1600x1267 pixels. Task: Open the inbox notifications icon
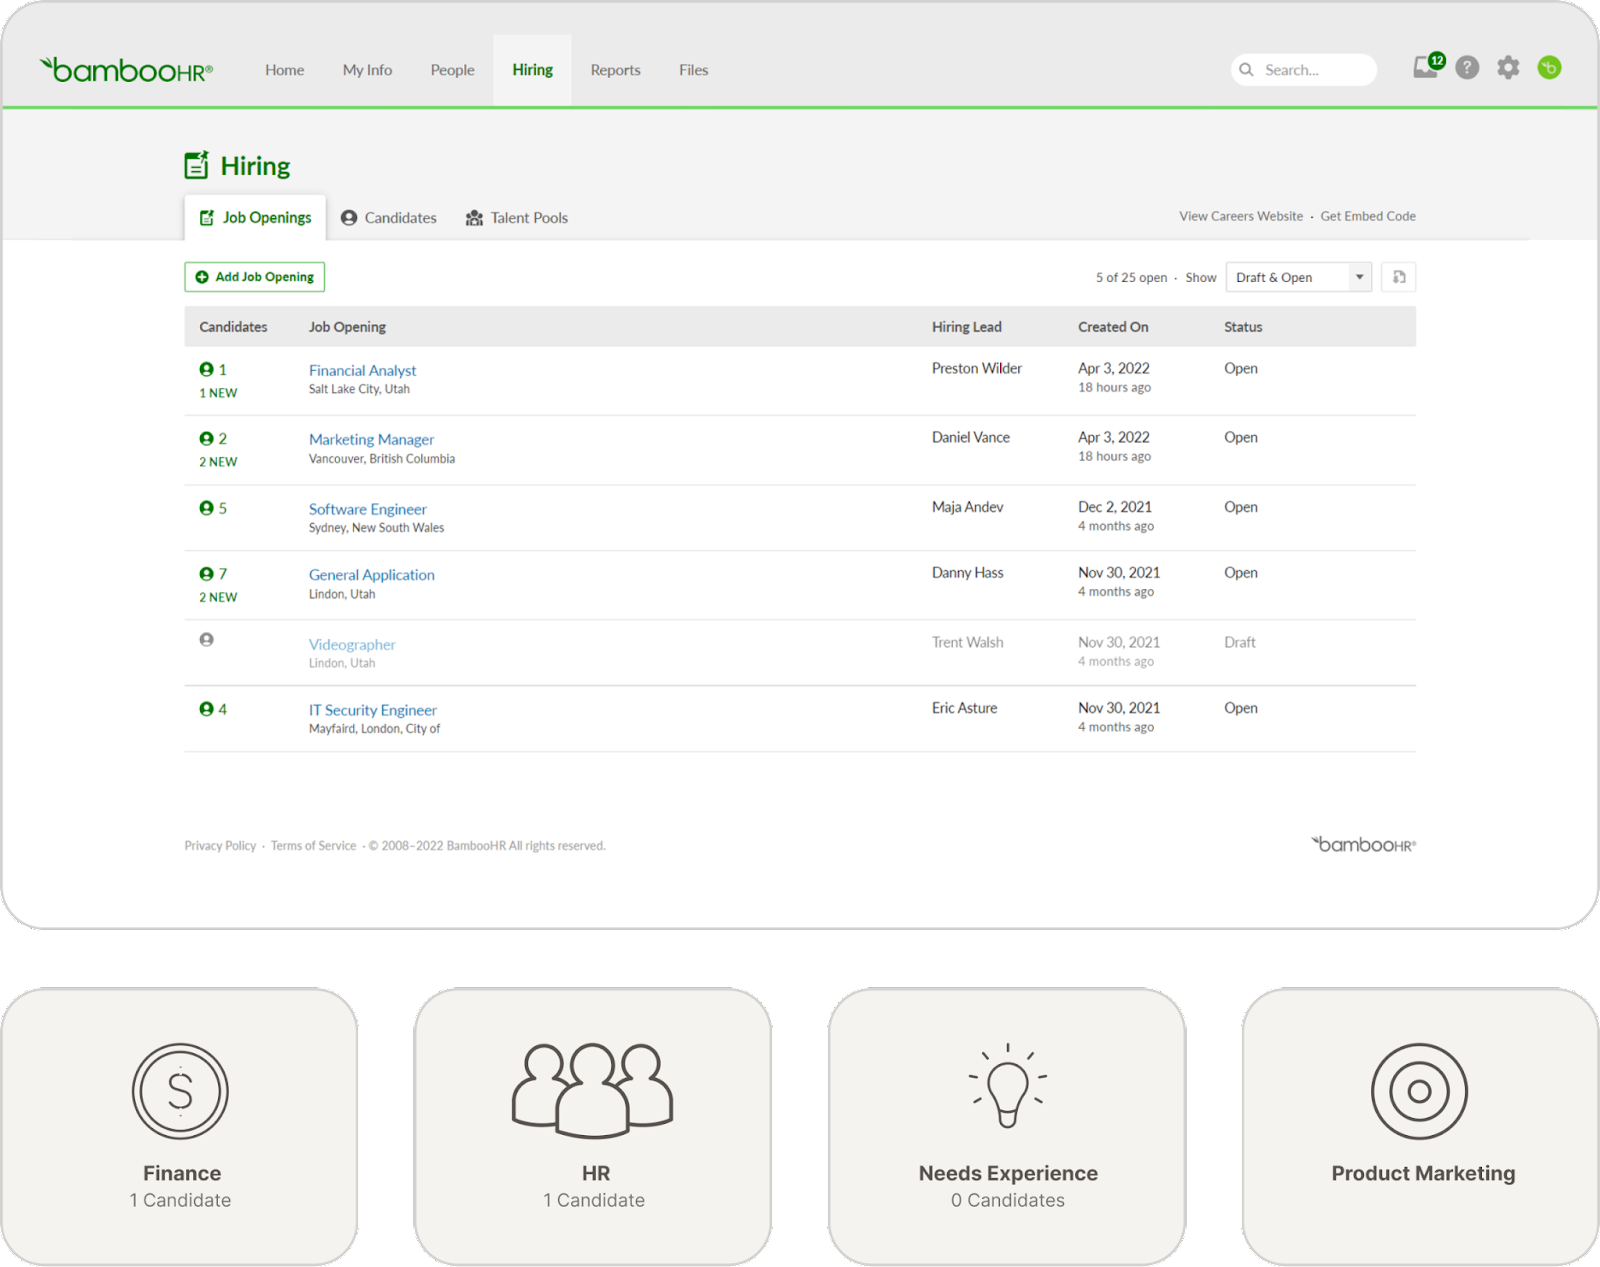coord(1426,67)
